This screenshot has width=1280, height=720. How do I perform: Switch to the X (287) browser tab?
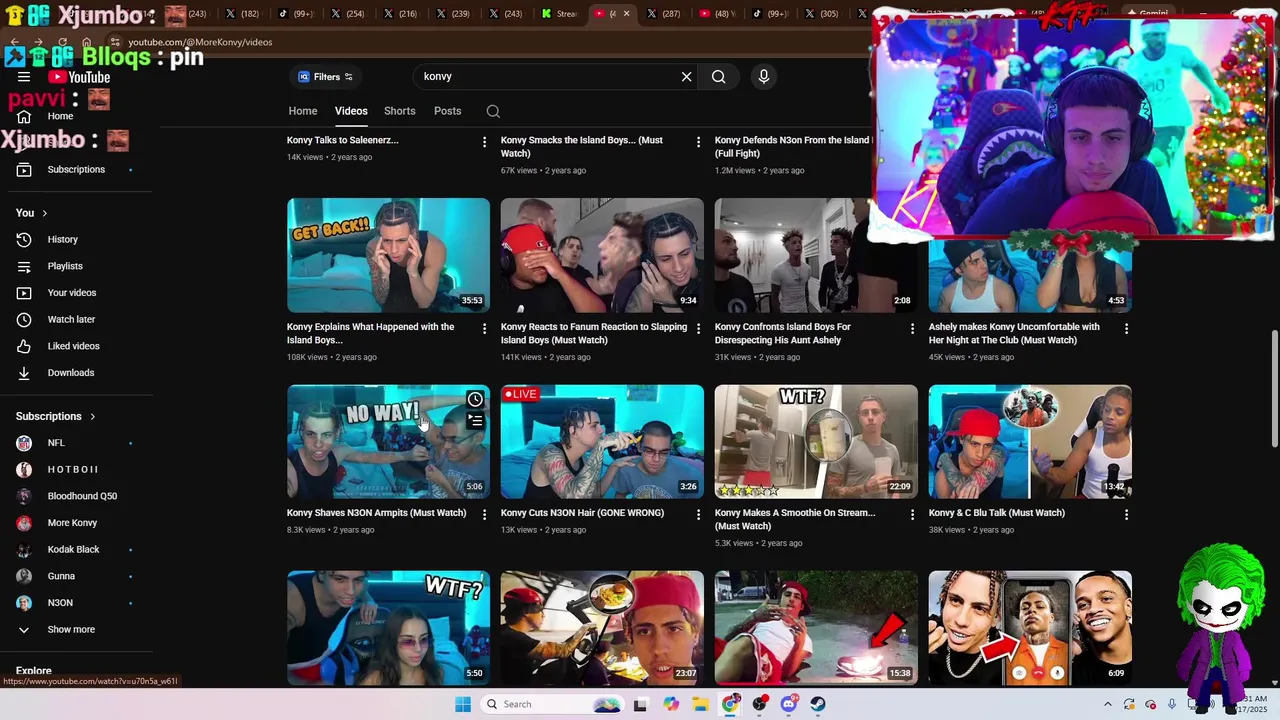(664, 14)
